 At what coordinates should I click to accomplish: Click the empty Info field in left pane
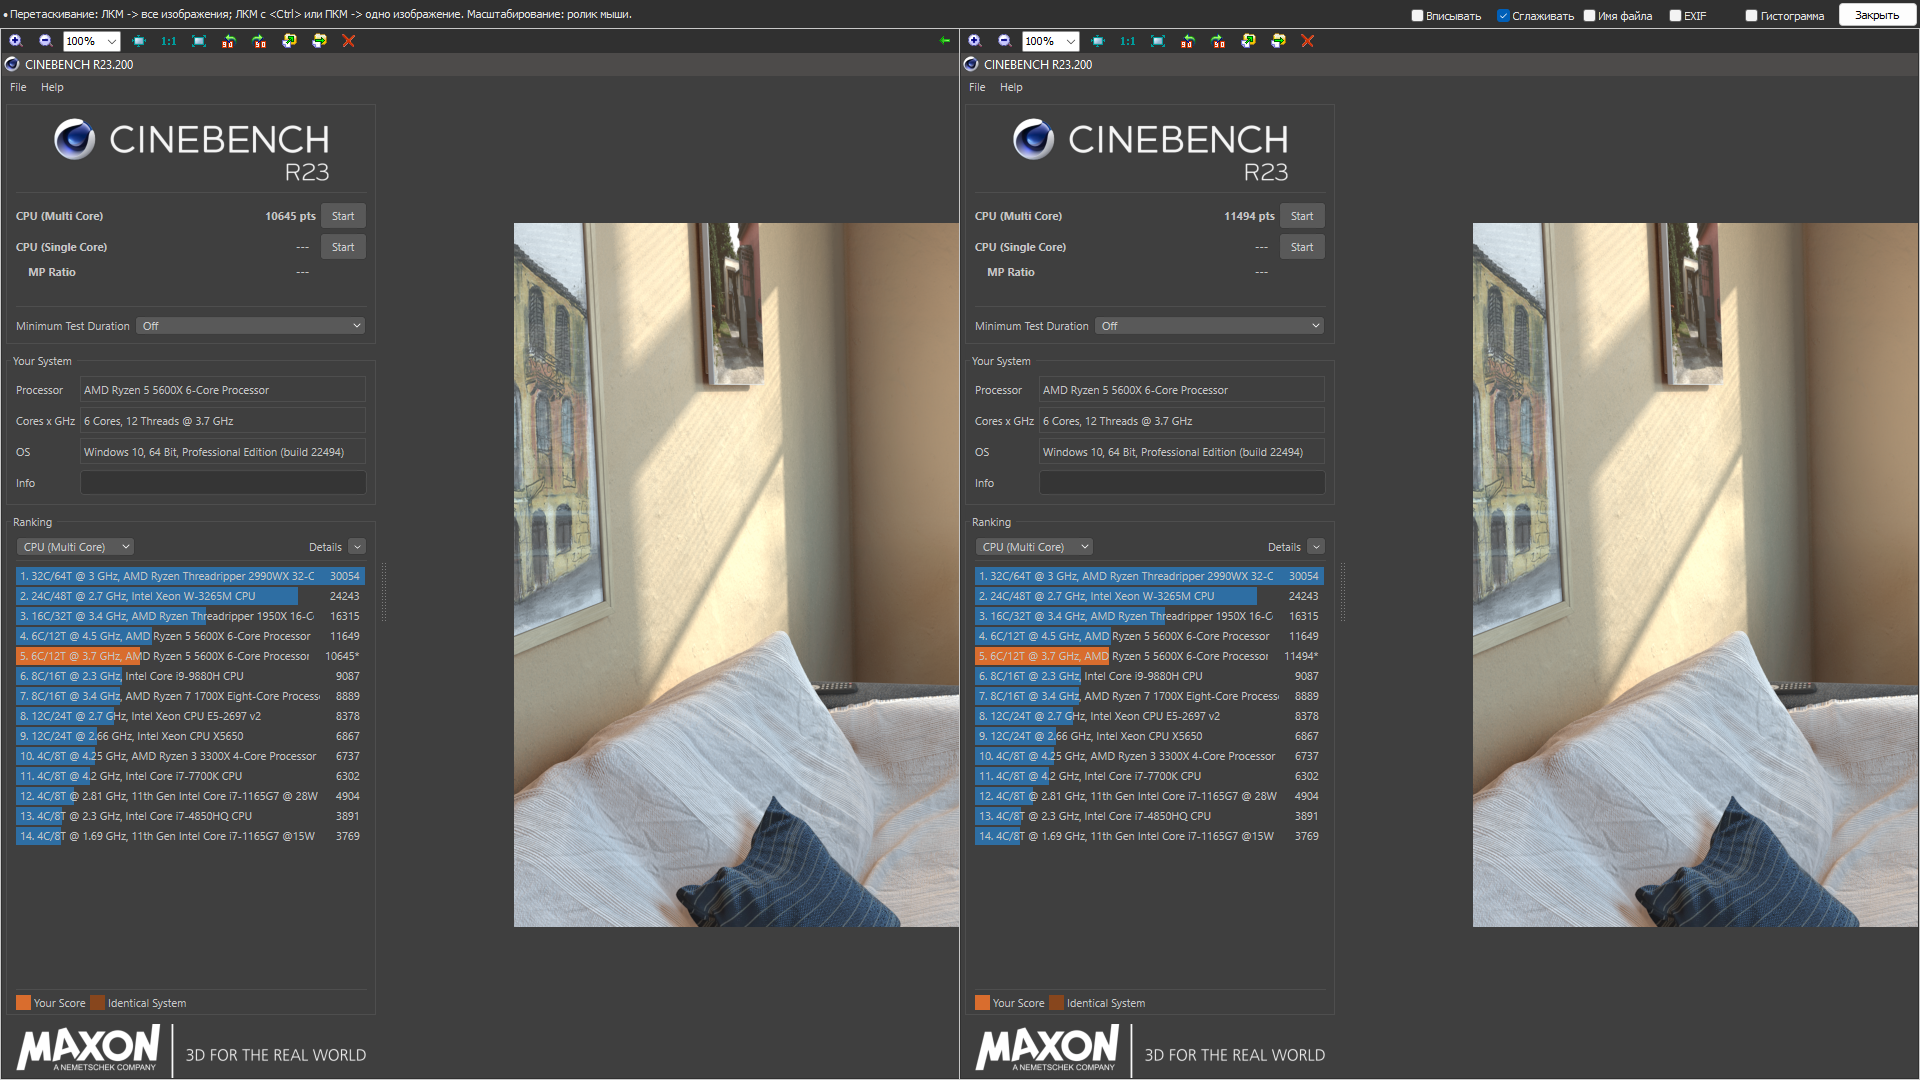222,483
